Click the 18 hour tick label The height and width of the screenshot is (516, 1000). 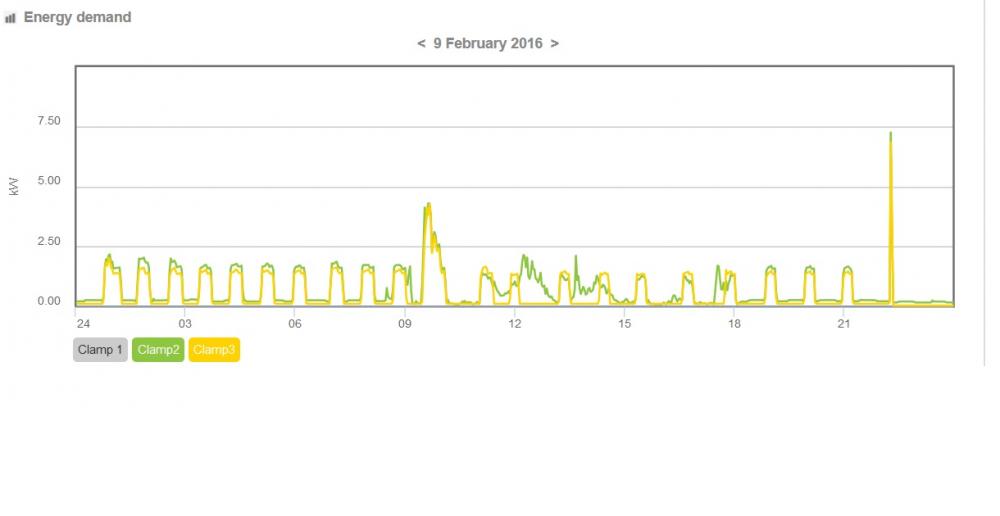click(735, 324)
